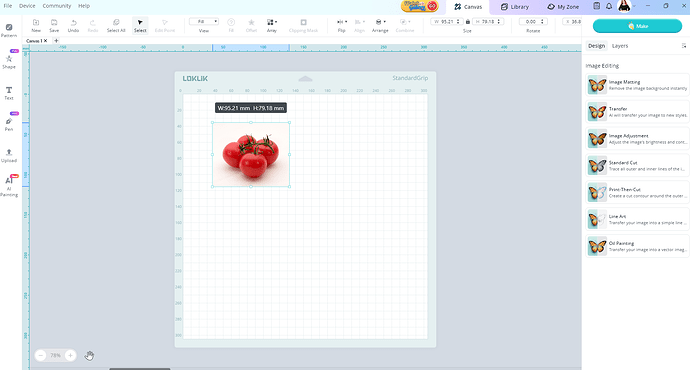Choose the Line Art option

[637, 219]
